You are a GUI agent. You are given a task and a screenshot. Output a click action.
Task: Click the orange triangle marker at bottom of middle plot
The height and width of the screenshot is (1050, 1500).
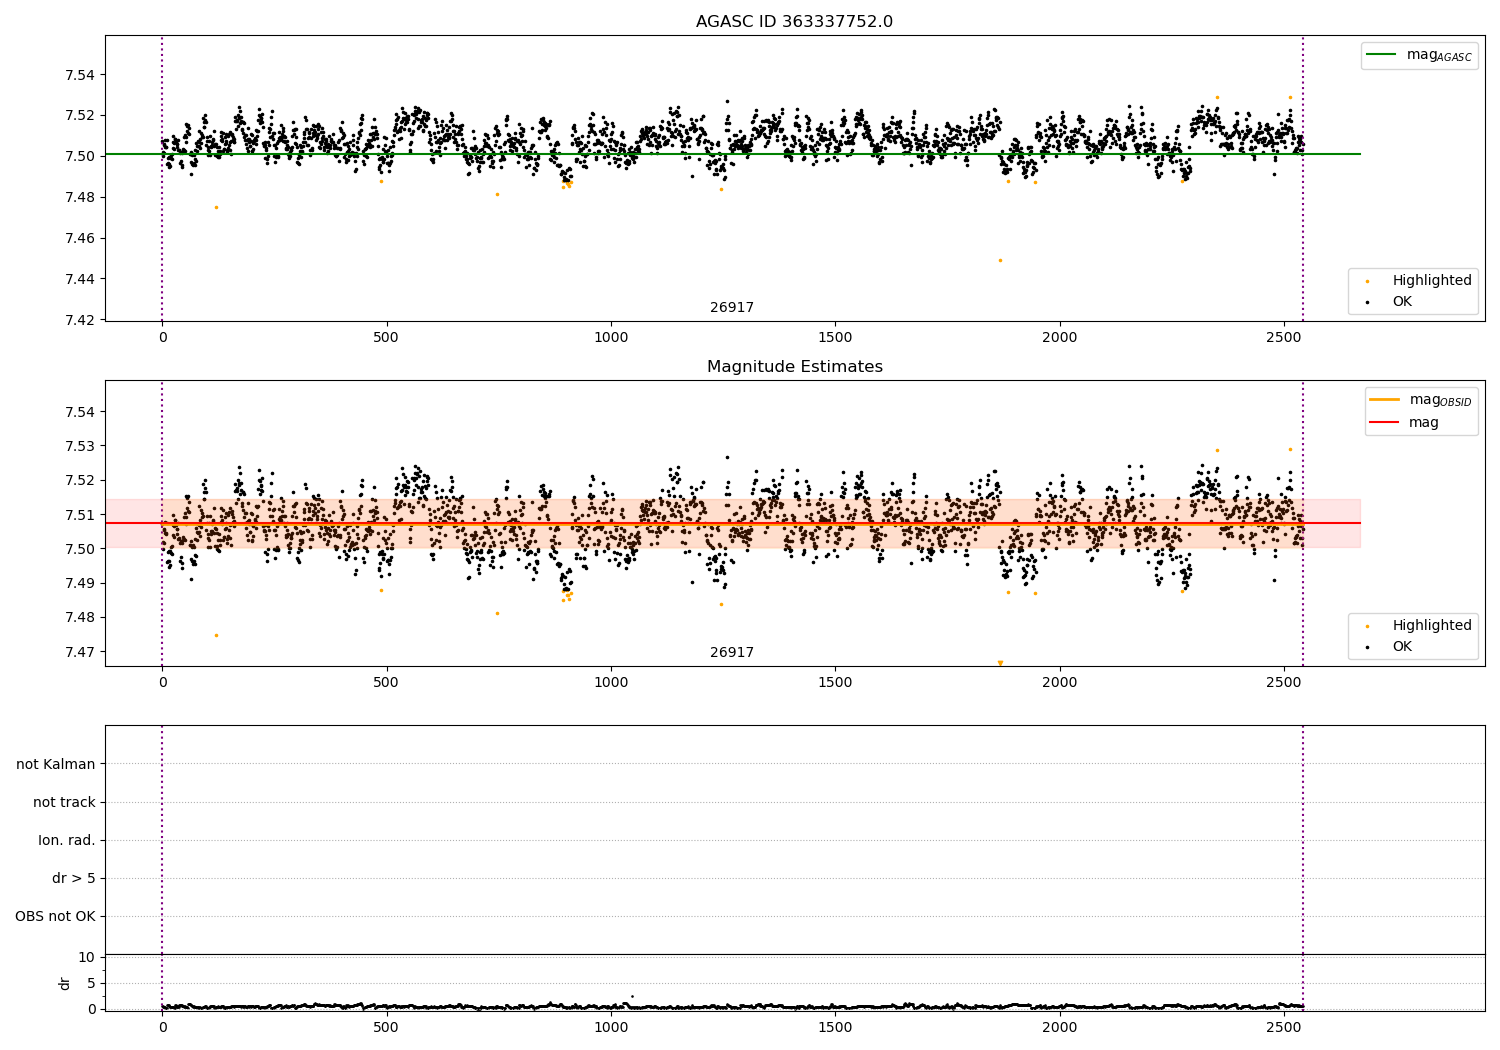click(1000, 663)
